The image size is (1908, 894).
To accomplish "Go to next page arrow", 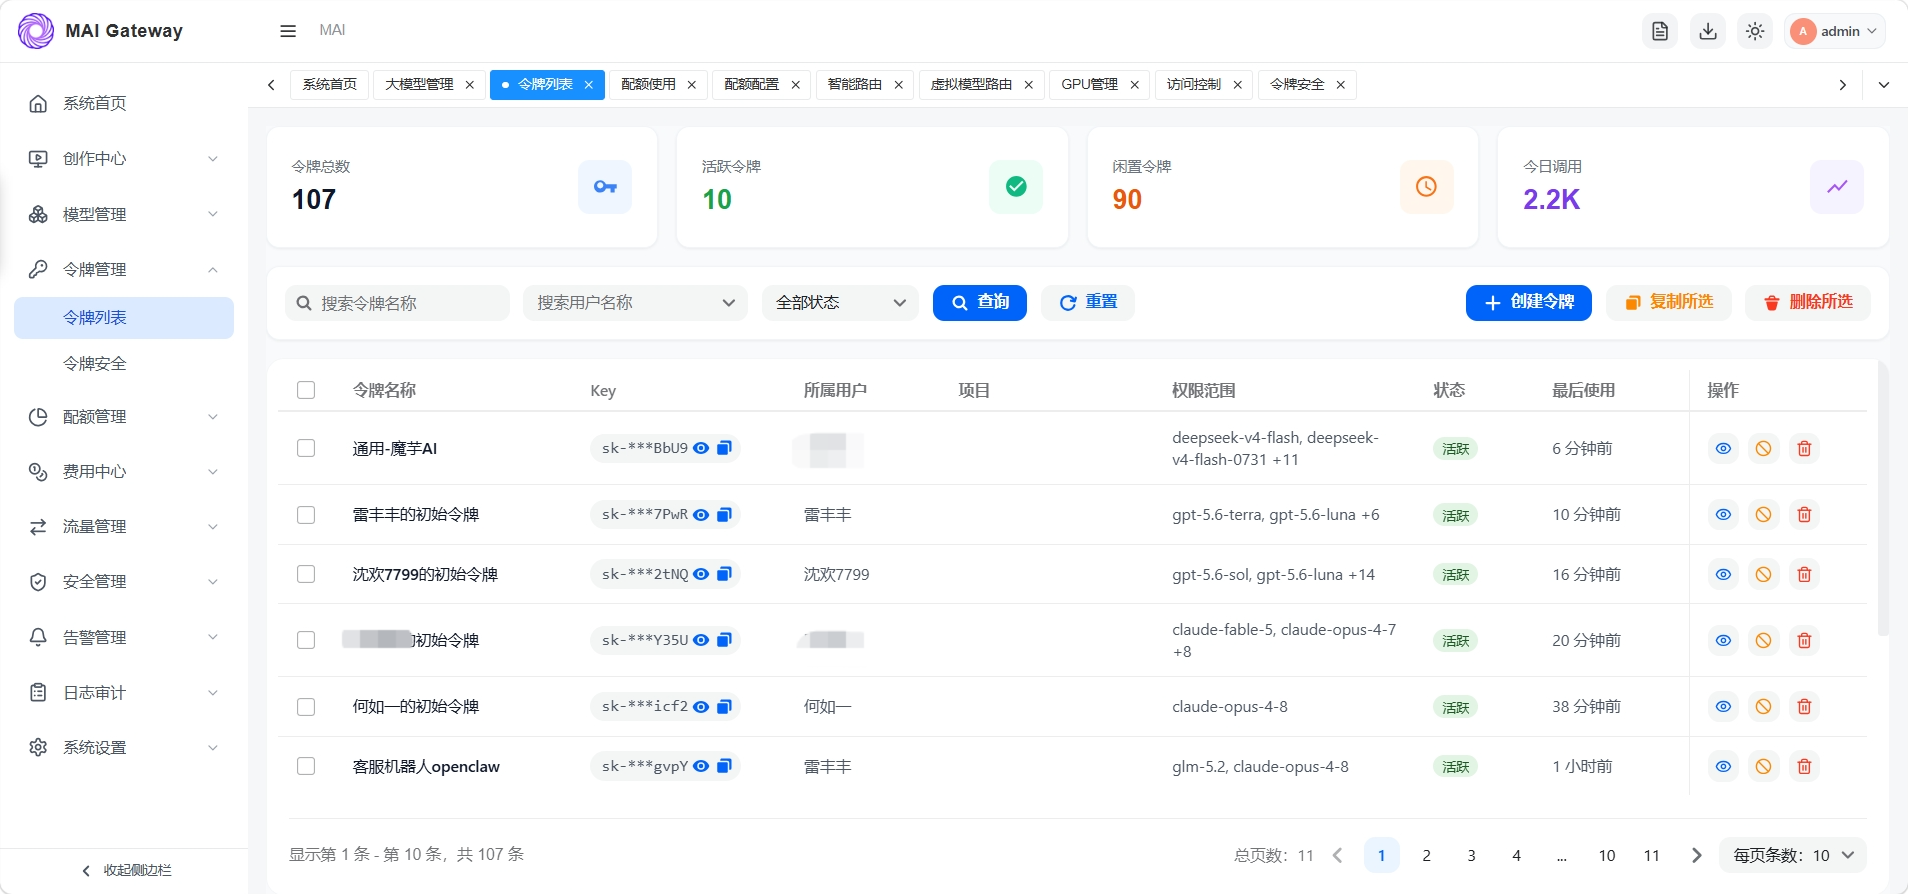I will pyautogui.click(x=1696, y=855).
